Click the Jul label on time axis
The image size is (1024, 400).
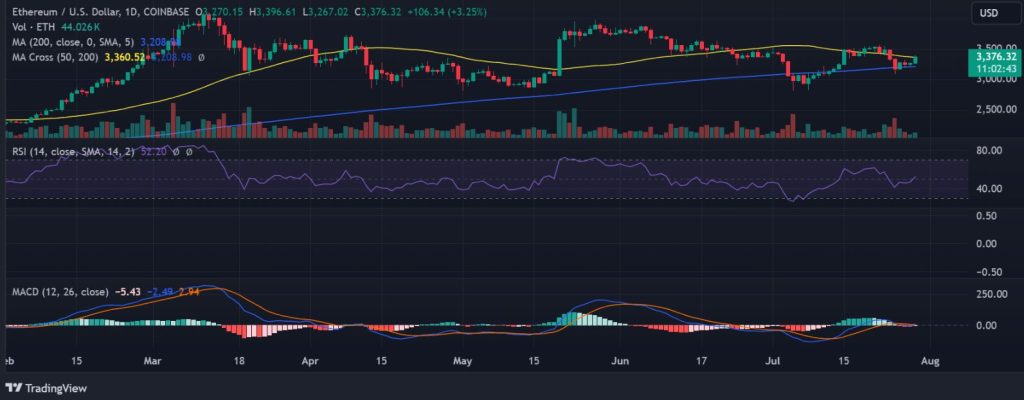point(775,361)
